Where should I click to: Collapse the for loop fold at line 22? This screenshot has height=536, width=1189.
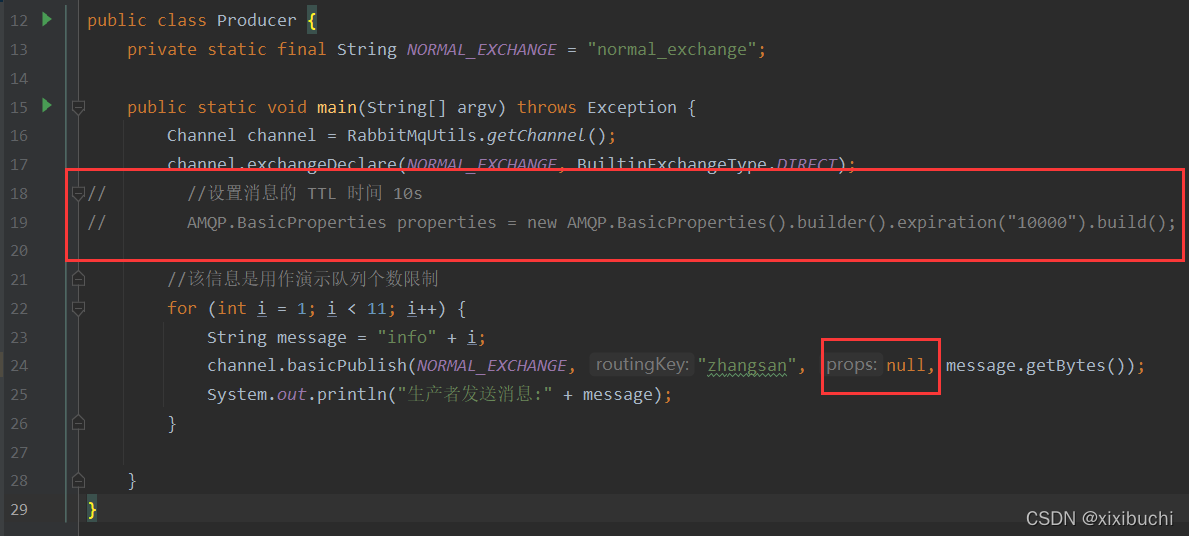click(77, 309)
